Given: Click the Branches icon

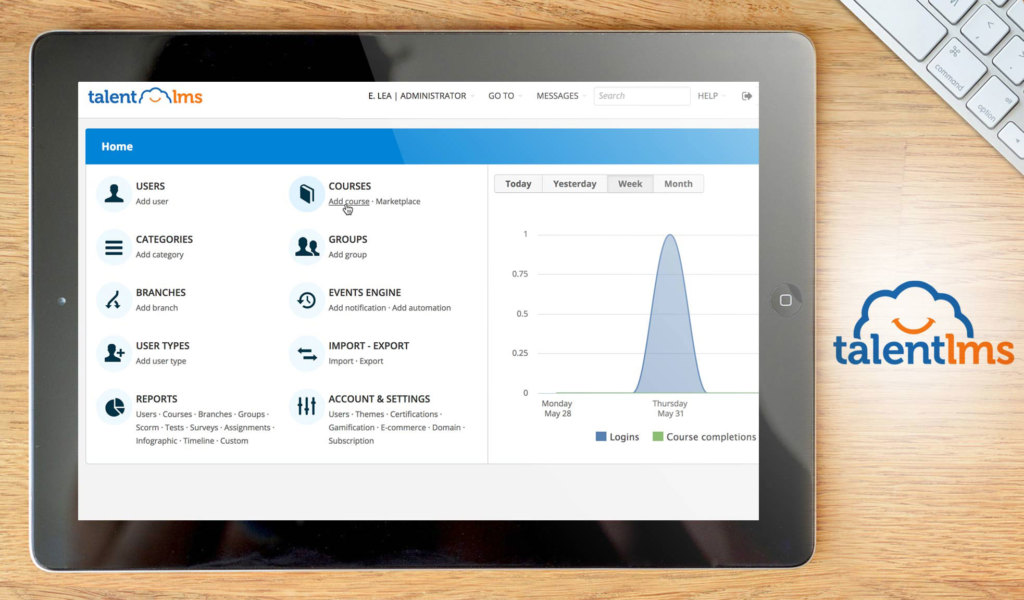Looking at the screenshot, I should point(114,300).
